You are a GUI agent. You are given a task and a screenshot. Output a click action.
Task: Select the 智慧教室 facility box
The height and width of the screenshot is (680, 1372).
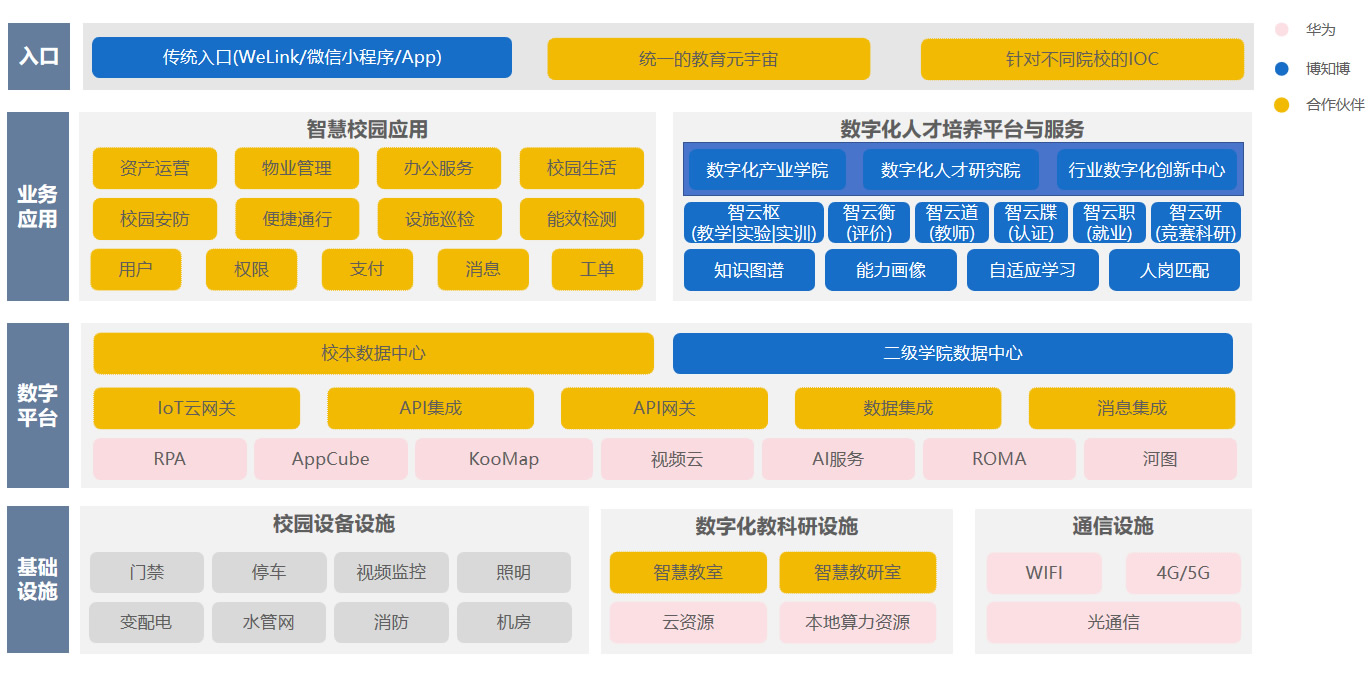pos(688,573)
